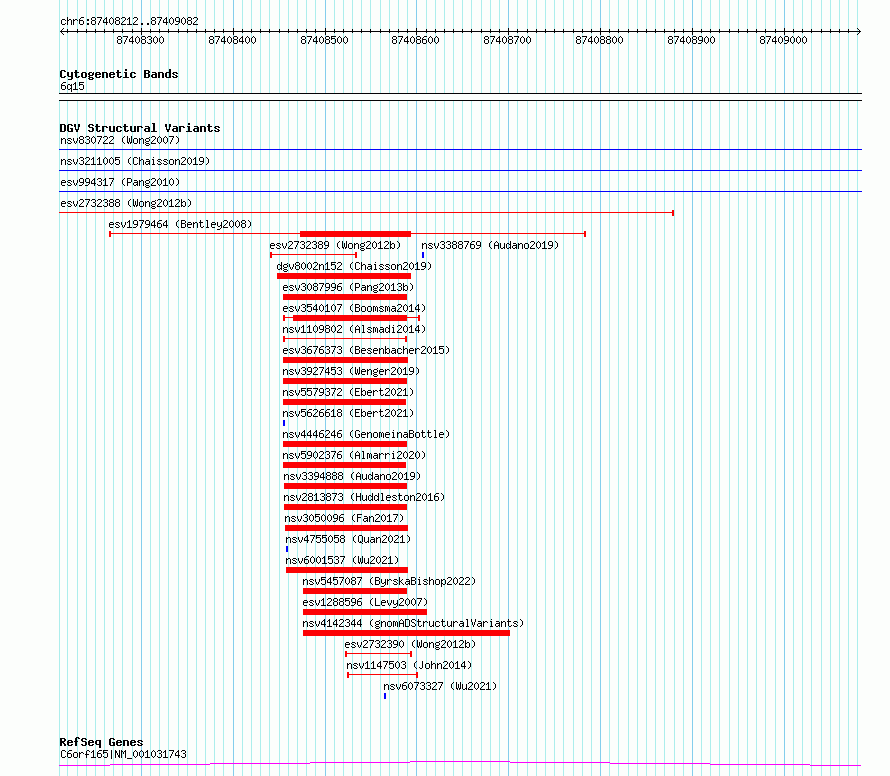890x776 pixels.
Task: Click esv1979464 (Bentley2008) label
Action: 180,224
